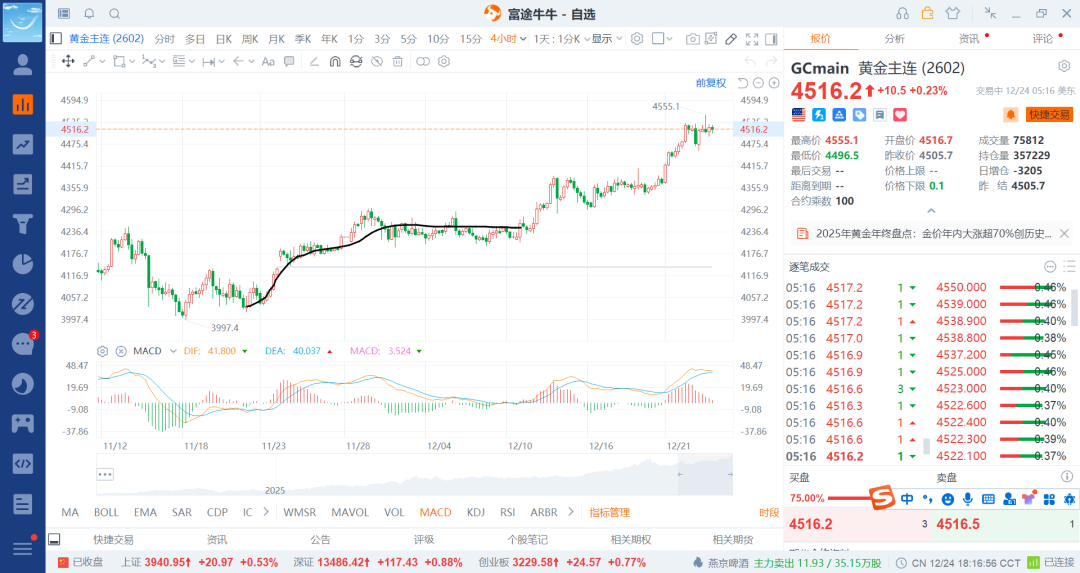
Task: Click the 快捷交易 orange button
Action: (1050, 115)
